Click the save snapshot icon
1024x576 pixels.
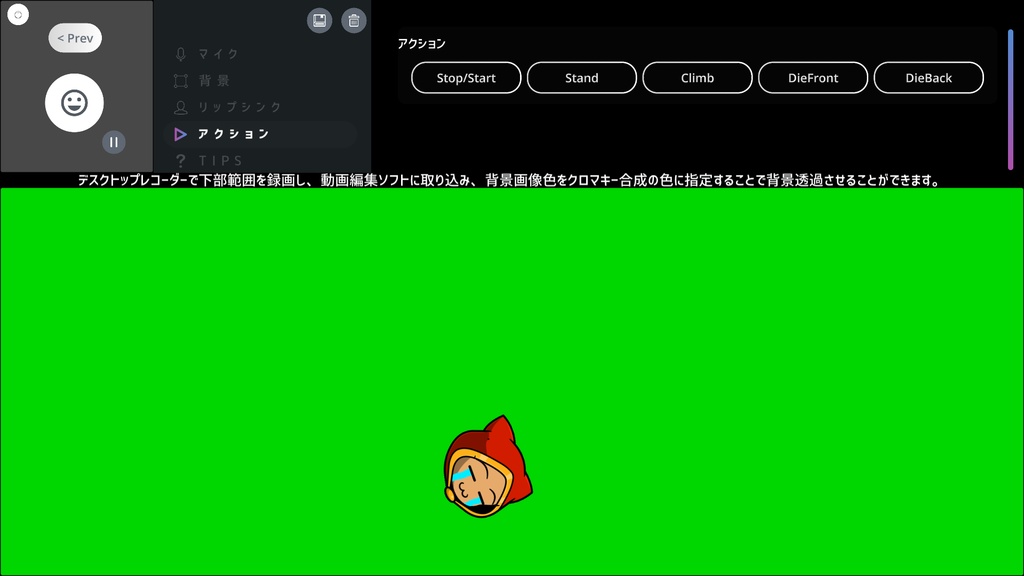tap(319, 19)
